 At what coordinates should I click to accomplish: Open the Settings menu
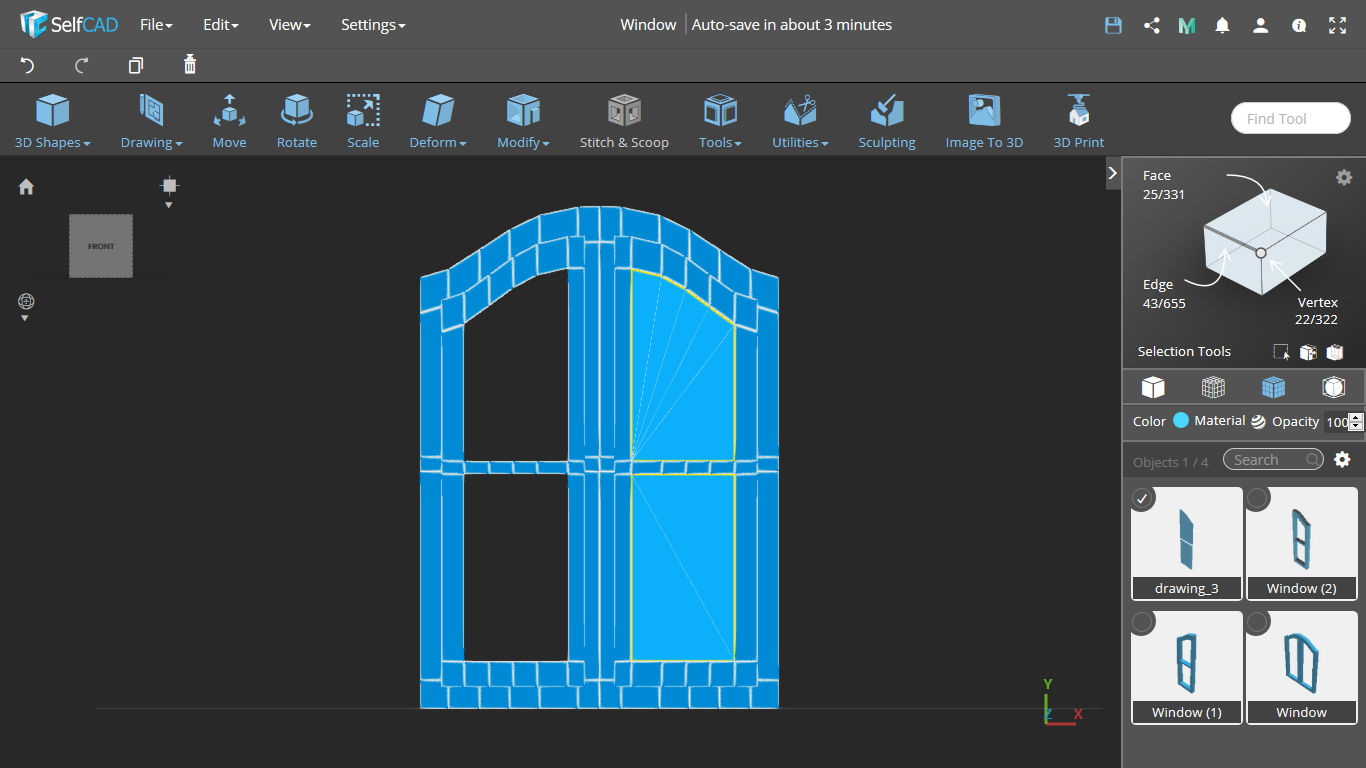tap(373, 25)
